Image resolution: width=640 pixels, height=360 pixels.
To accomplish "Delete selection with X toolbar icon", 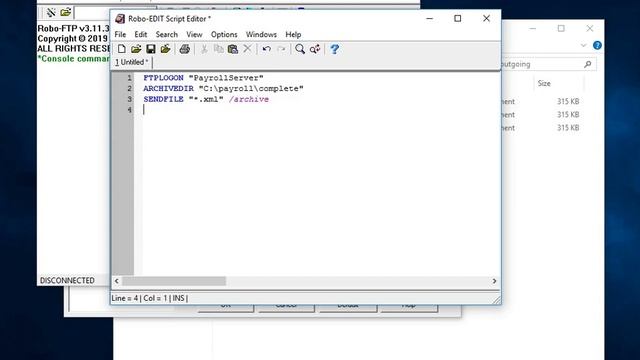I will coord(247,49).
